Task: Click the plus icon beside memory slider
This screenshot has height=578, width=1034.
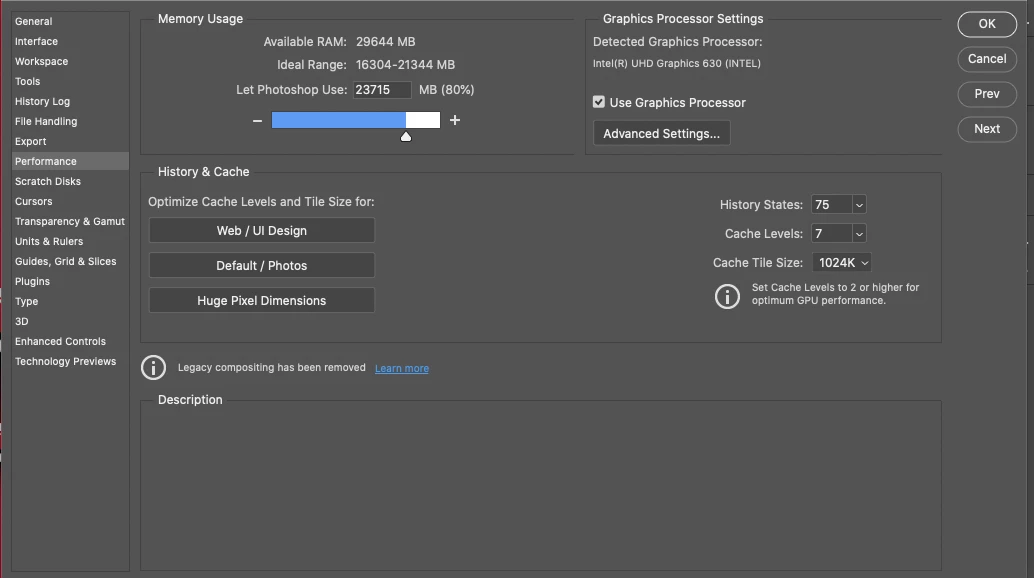Action: click(455, 120)
